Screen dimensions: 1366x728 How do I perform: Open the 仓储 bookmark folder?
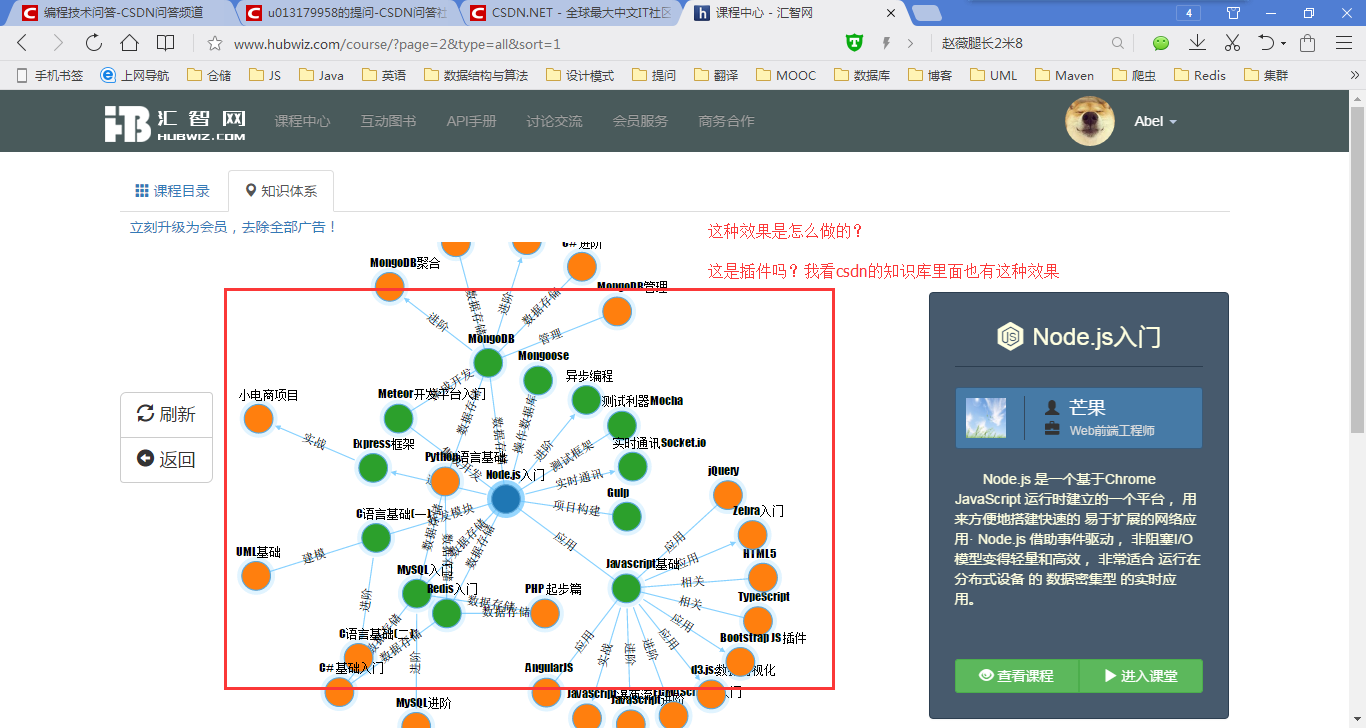coord(209,75)
